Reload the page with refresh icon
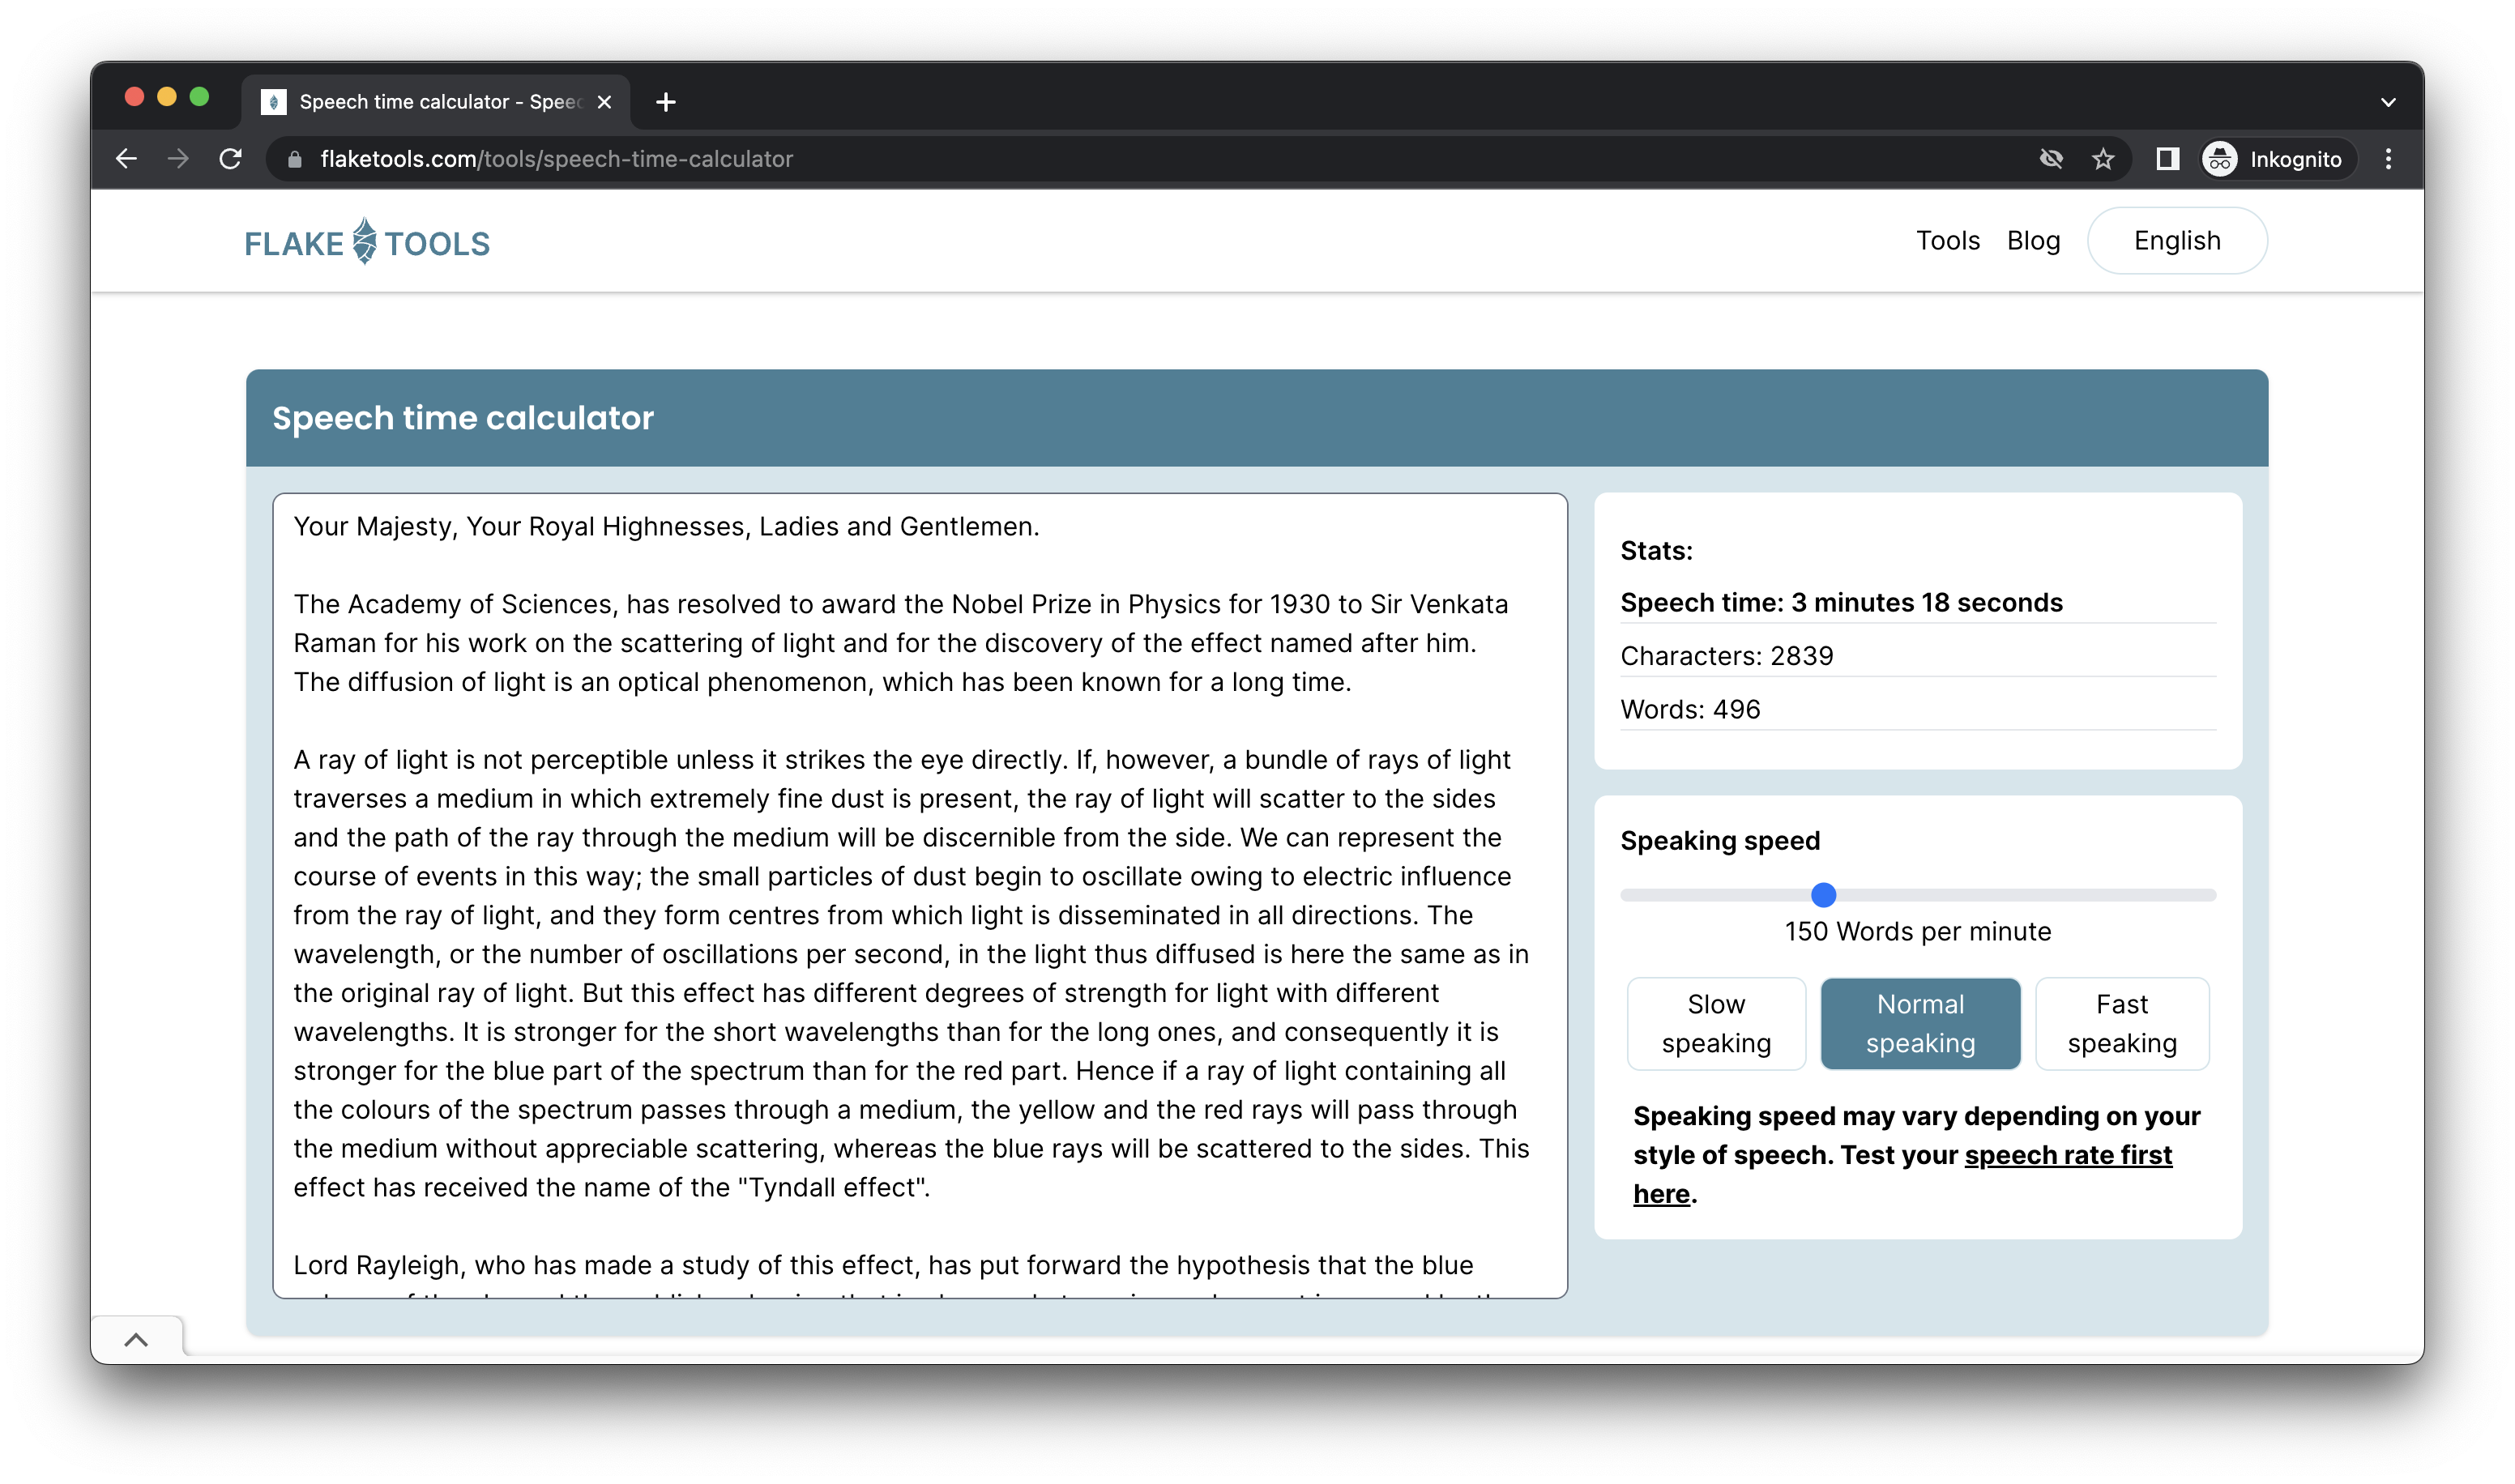Image resolution: width=2515 pixels, height=1484 pixels. pos(230,159)
